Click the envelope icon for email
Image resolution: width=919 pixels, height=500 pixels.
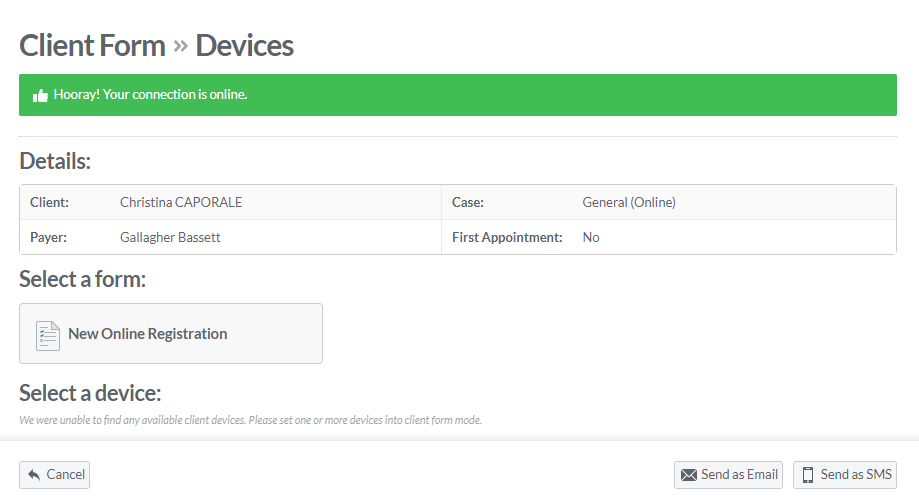689,475
